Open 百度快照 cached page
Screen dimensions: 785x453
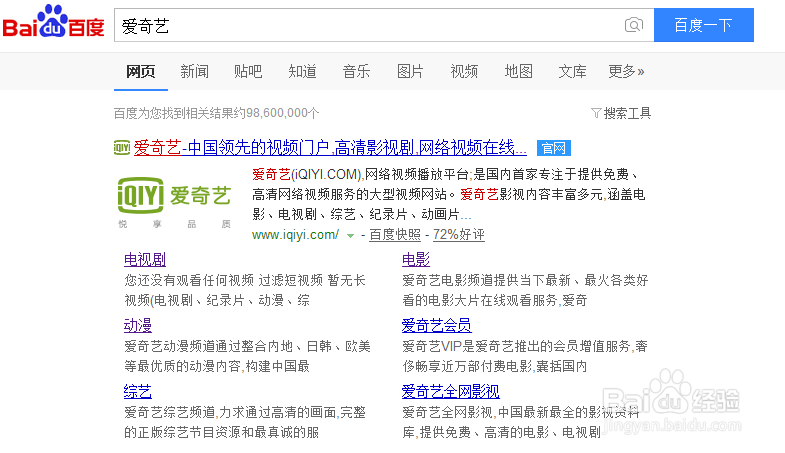pyautogui.click(x=395, y=235)
